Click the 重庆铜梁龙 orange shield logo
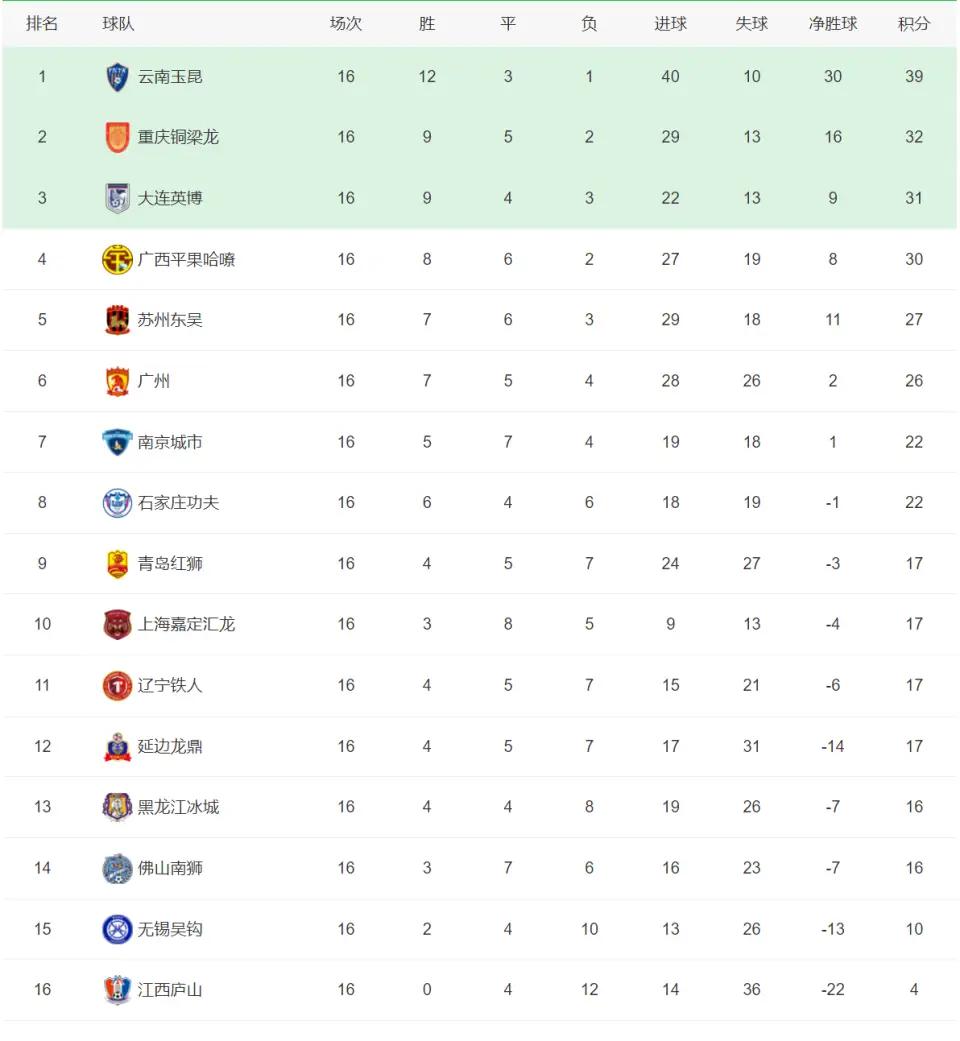 click(118, 137)
